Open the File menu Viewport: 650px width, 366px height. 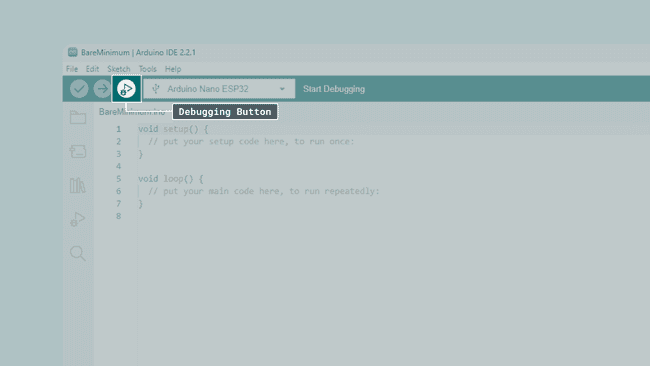72,69
